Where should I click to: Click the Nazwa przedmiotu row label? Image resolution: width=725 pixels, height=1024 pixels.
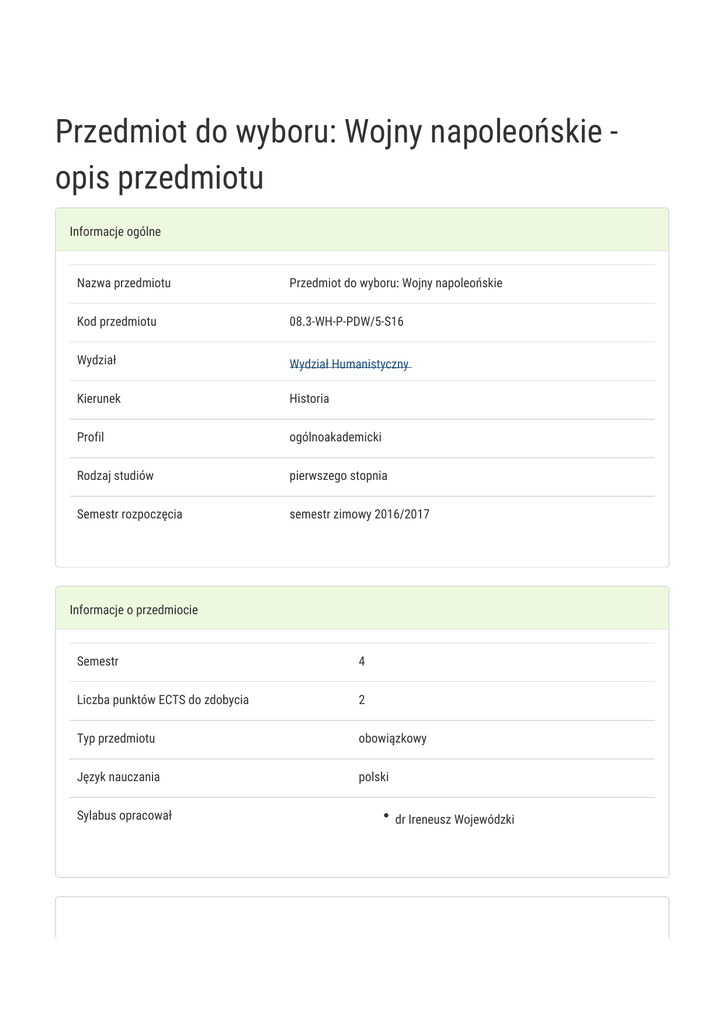[x=124, y=283]
